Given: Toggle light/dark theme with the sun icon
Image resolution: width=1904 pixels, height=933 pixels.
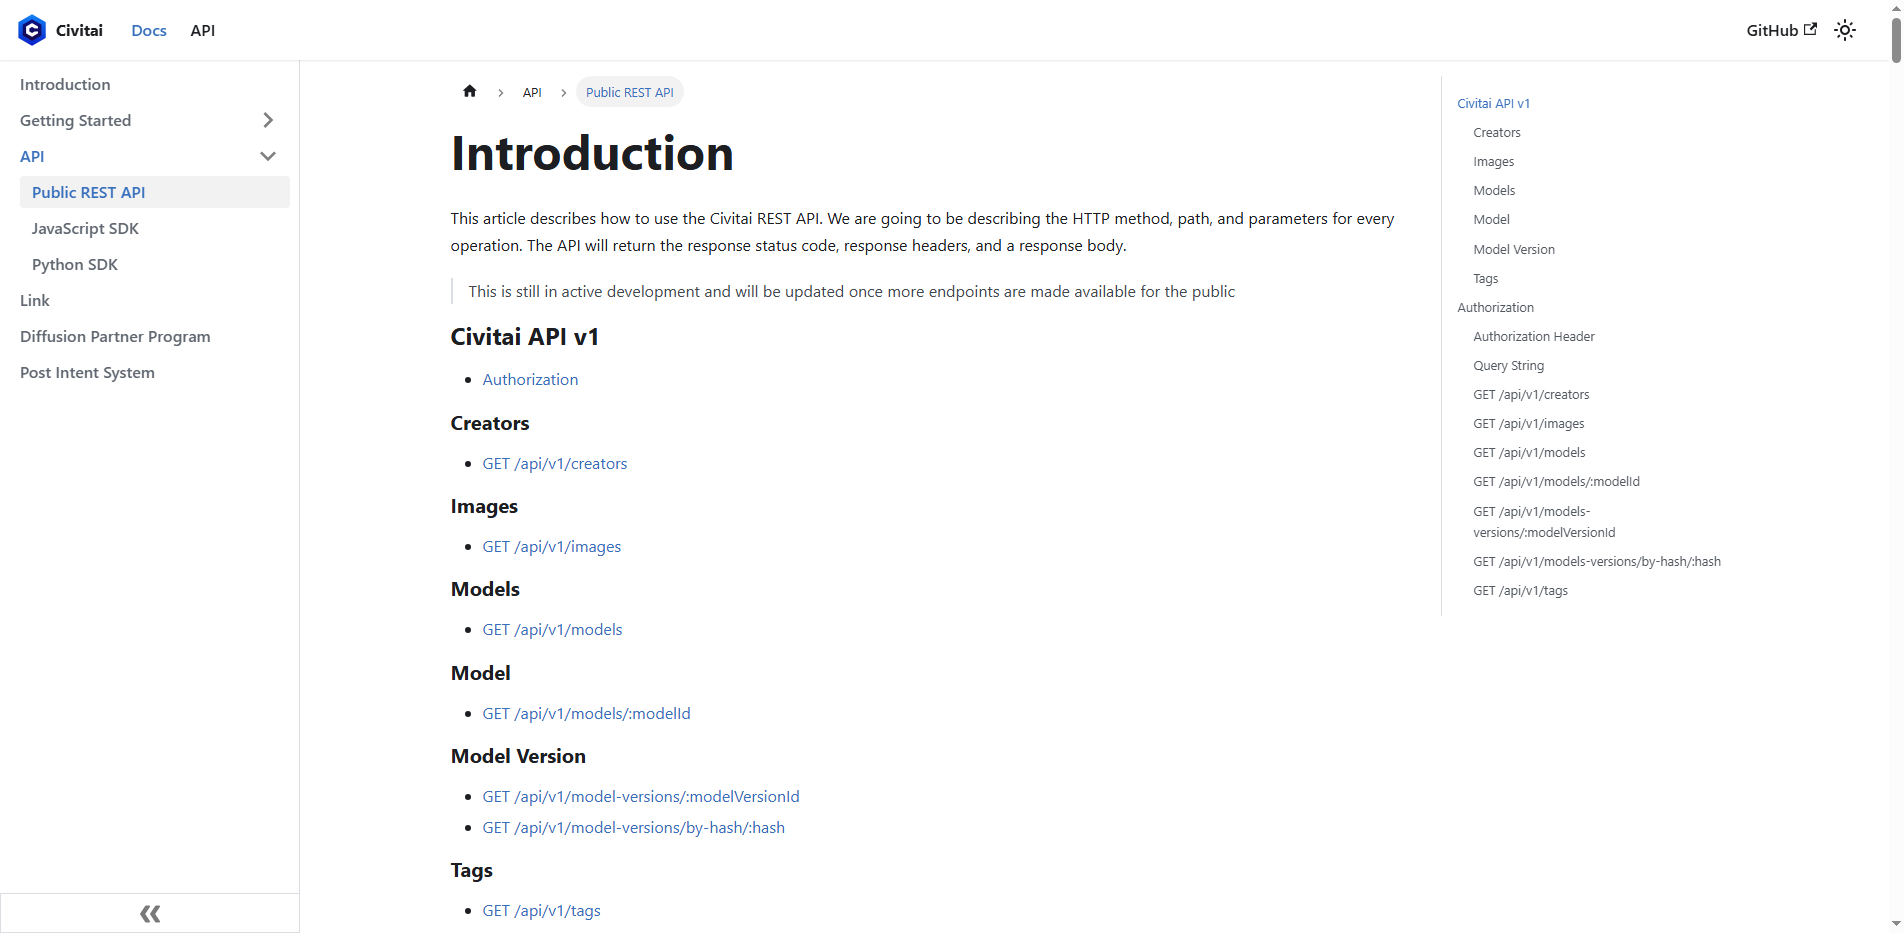Looking at the screenshot, I should tap(1845, 30).
